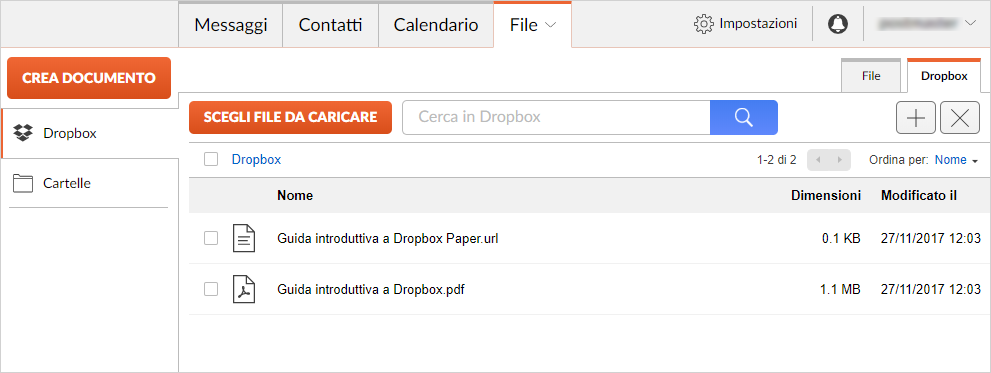Focus the Cerca in Dropbox search field
The height and width of the screenshot is (373, 991).
(556, 118)
